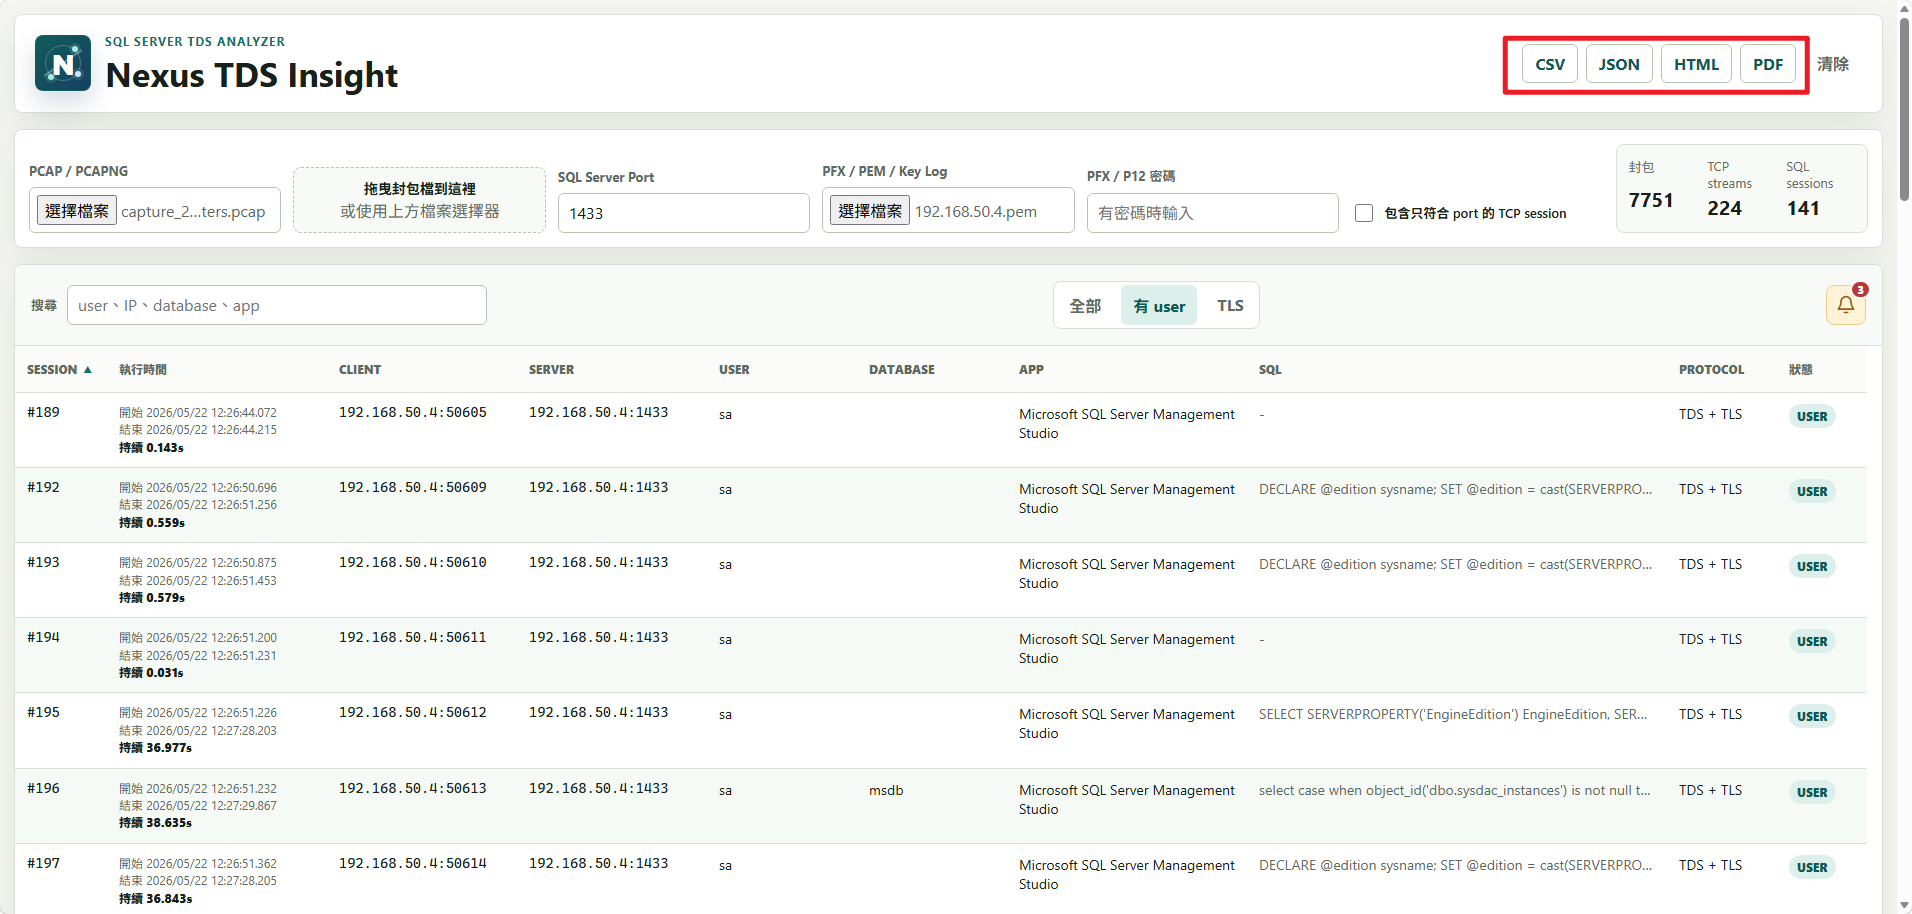The height and width of the screenshot is (914, 1912).
Task: Choose a PCAP file with 選擇檔案
Action: click(x=77, y=211)
